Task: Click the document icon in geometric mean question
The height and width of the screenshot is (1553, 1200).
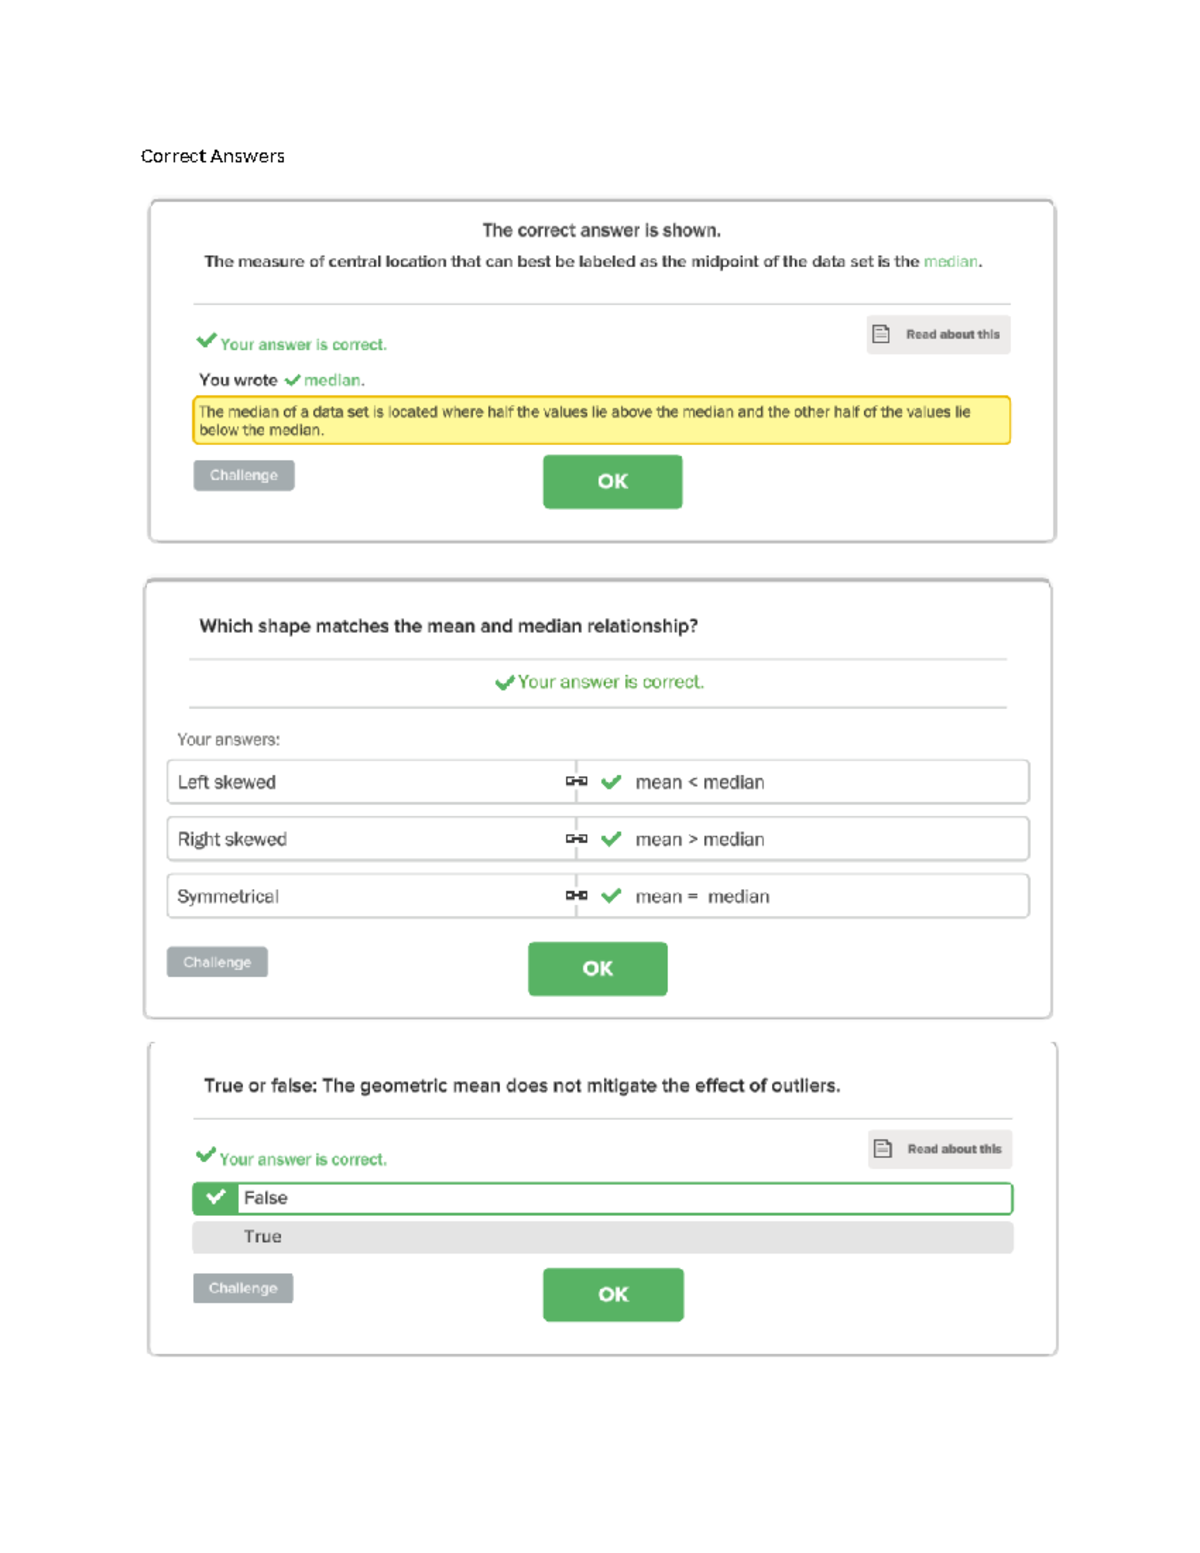Action: tap(883, 1148)
